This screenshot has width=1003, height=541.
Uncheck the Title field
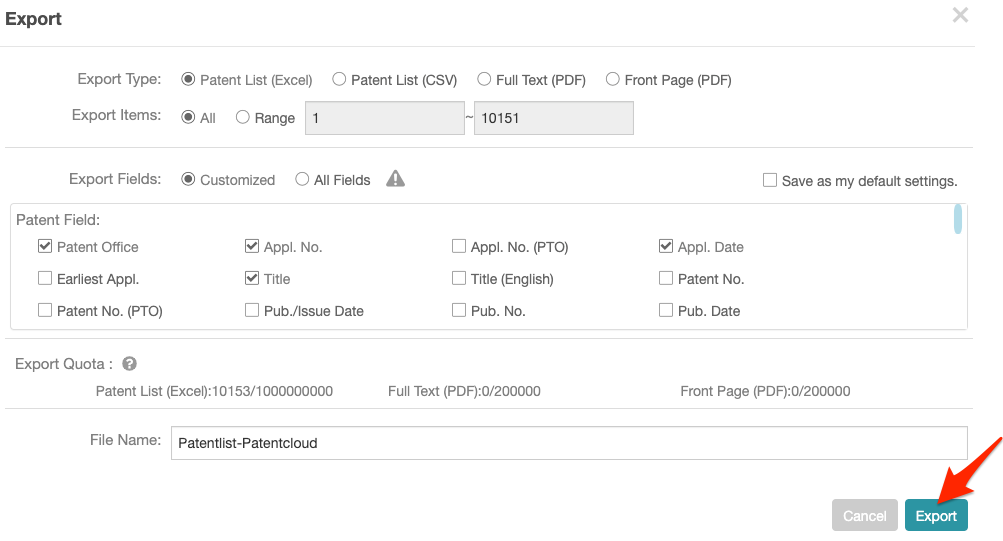pos(252,278)
